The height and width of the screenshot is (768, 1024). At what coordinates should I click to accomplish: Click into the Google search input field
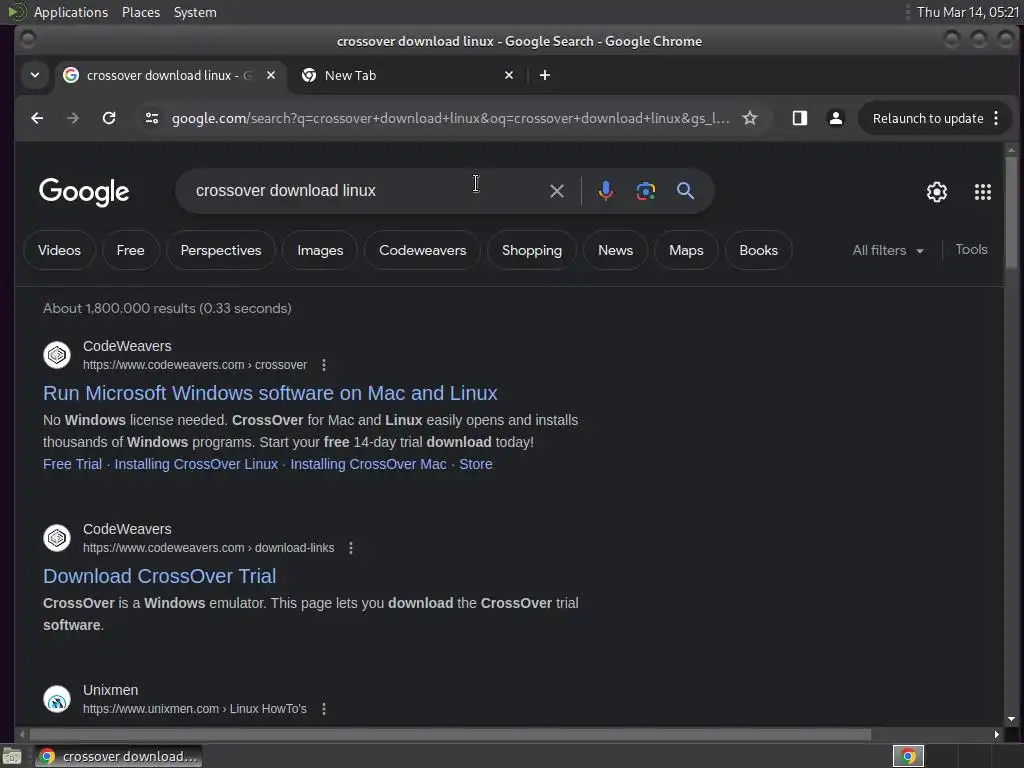pos(366,191)
